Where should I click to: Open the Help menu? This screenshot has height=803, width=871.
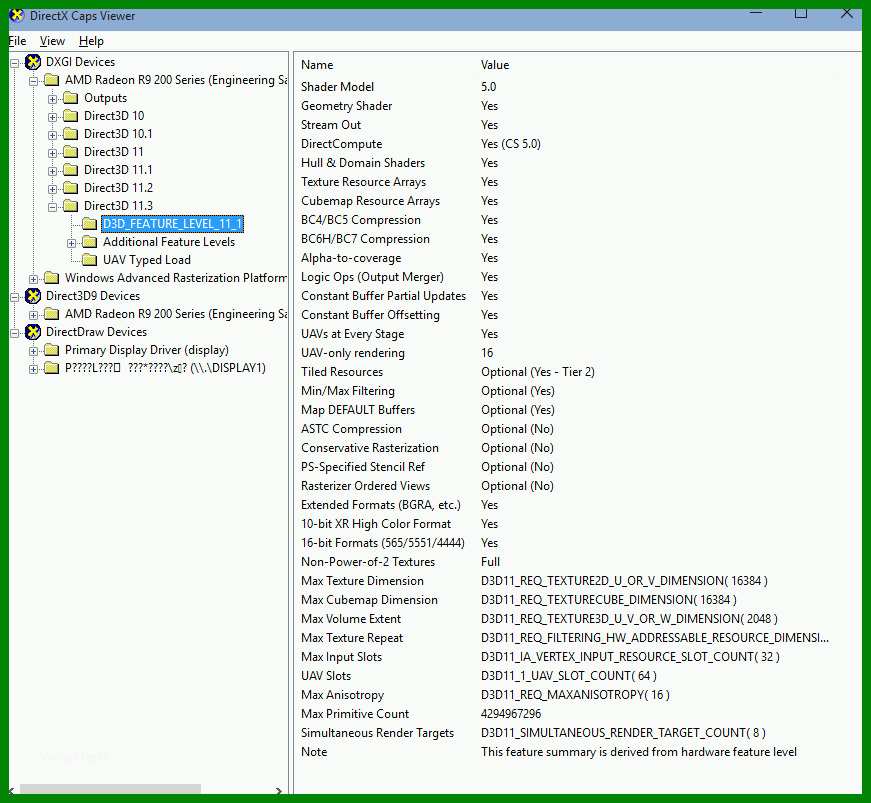coord(91,41)
